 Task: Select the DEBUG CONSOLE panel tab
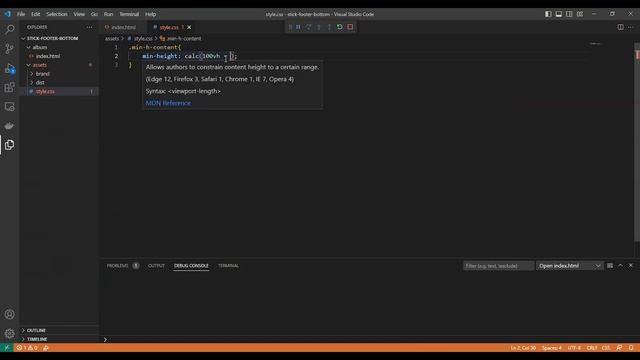tap(191, 266)
